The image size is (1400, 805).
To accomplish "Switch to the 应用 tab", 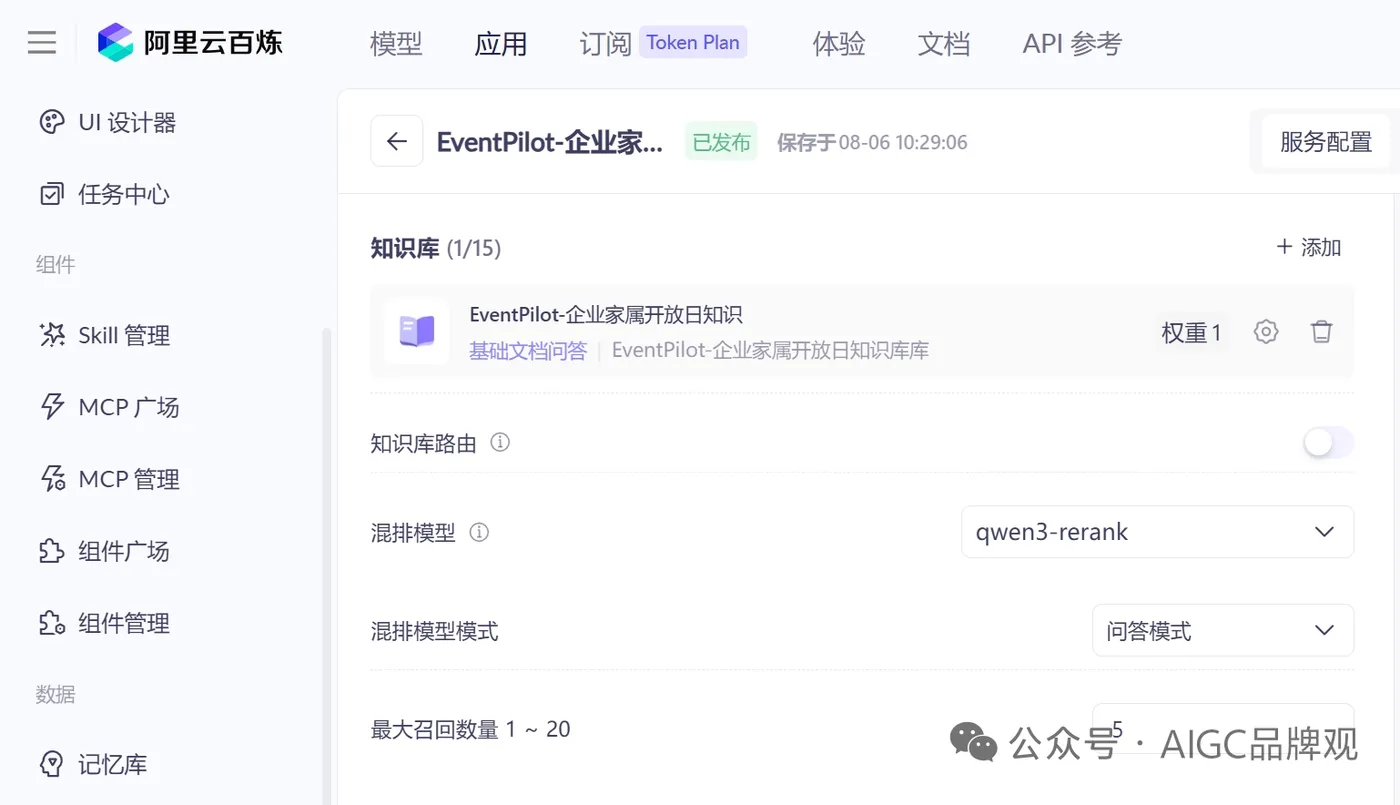I will [501, 44].
